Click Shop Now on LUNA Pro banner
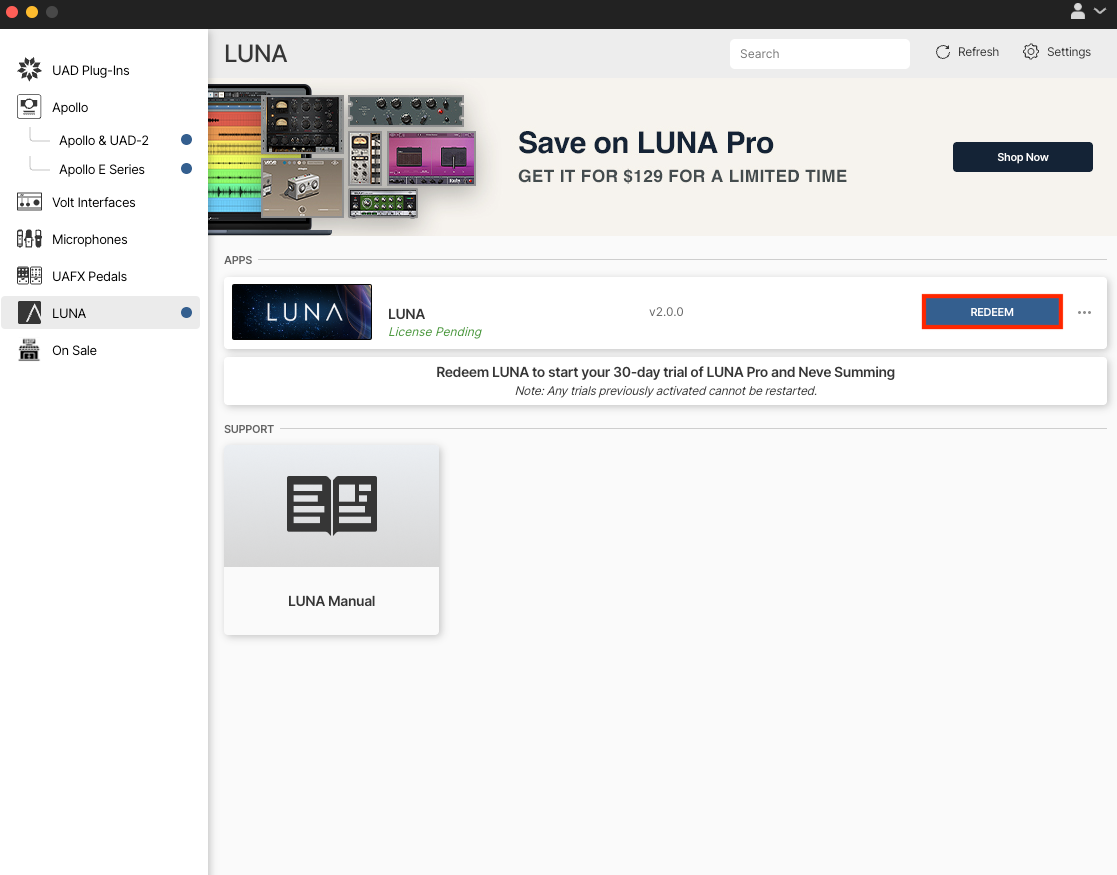 [1022, 157]
